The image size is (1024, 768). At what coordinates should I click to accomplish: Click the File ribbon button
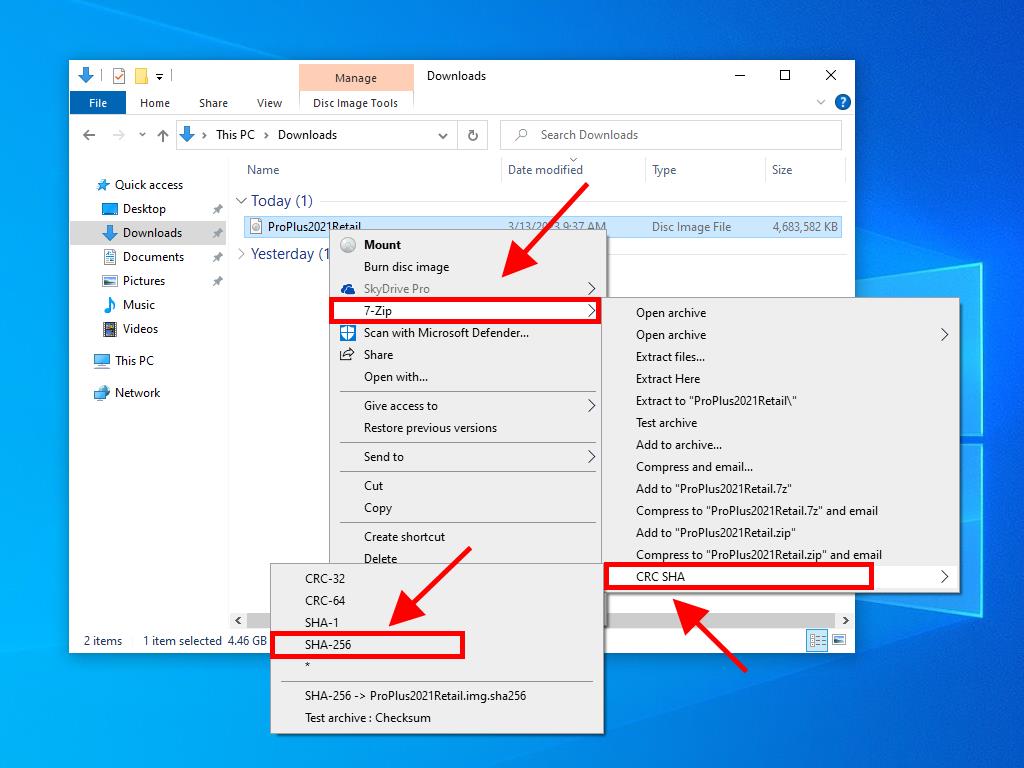[98, 103]
